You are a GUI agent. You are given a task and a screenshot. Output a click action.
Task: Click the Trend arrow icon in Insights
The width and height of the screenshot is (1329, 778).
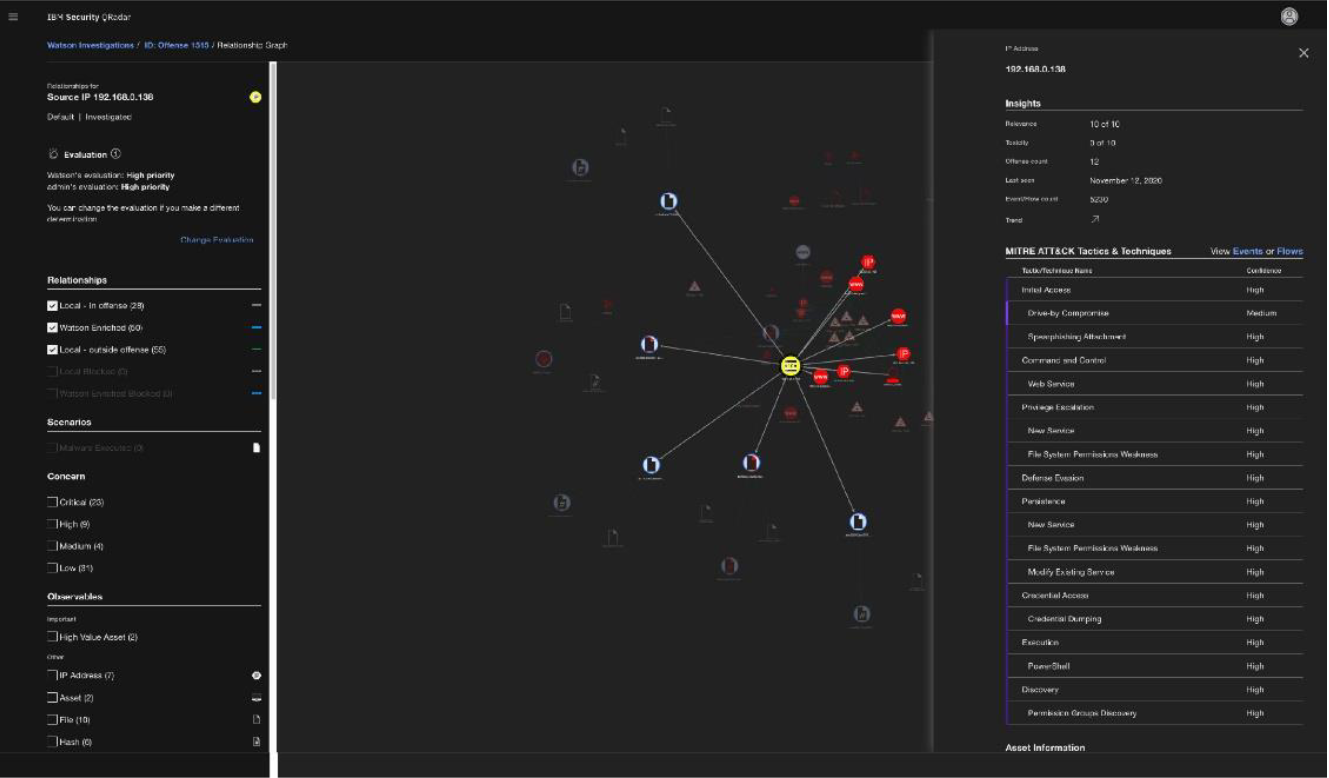pos(1094,219)
